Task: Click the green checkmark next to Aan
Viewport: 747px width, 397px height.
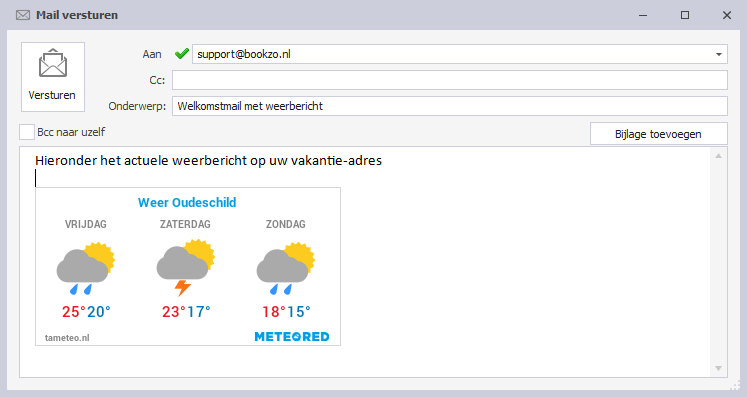Action: click(x=182, y=54)
